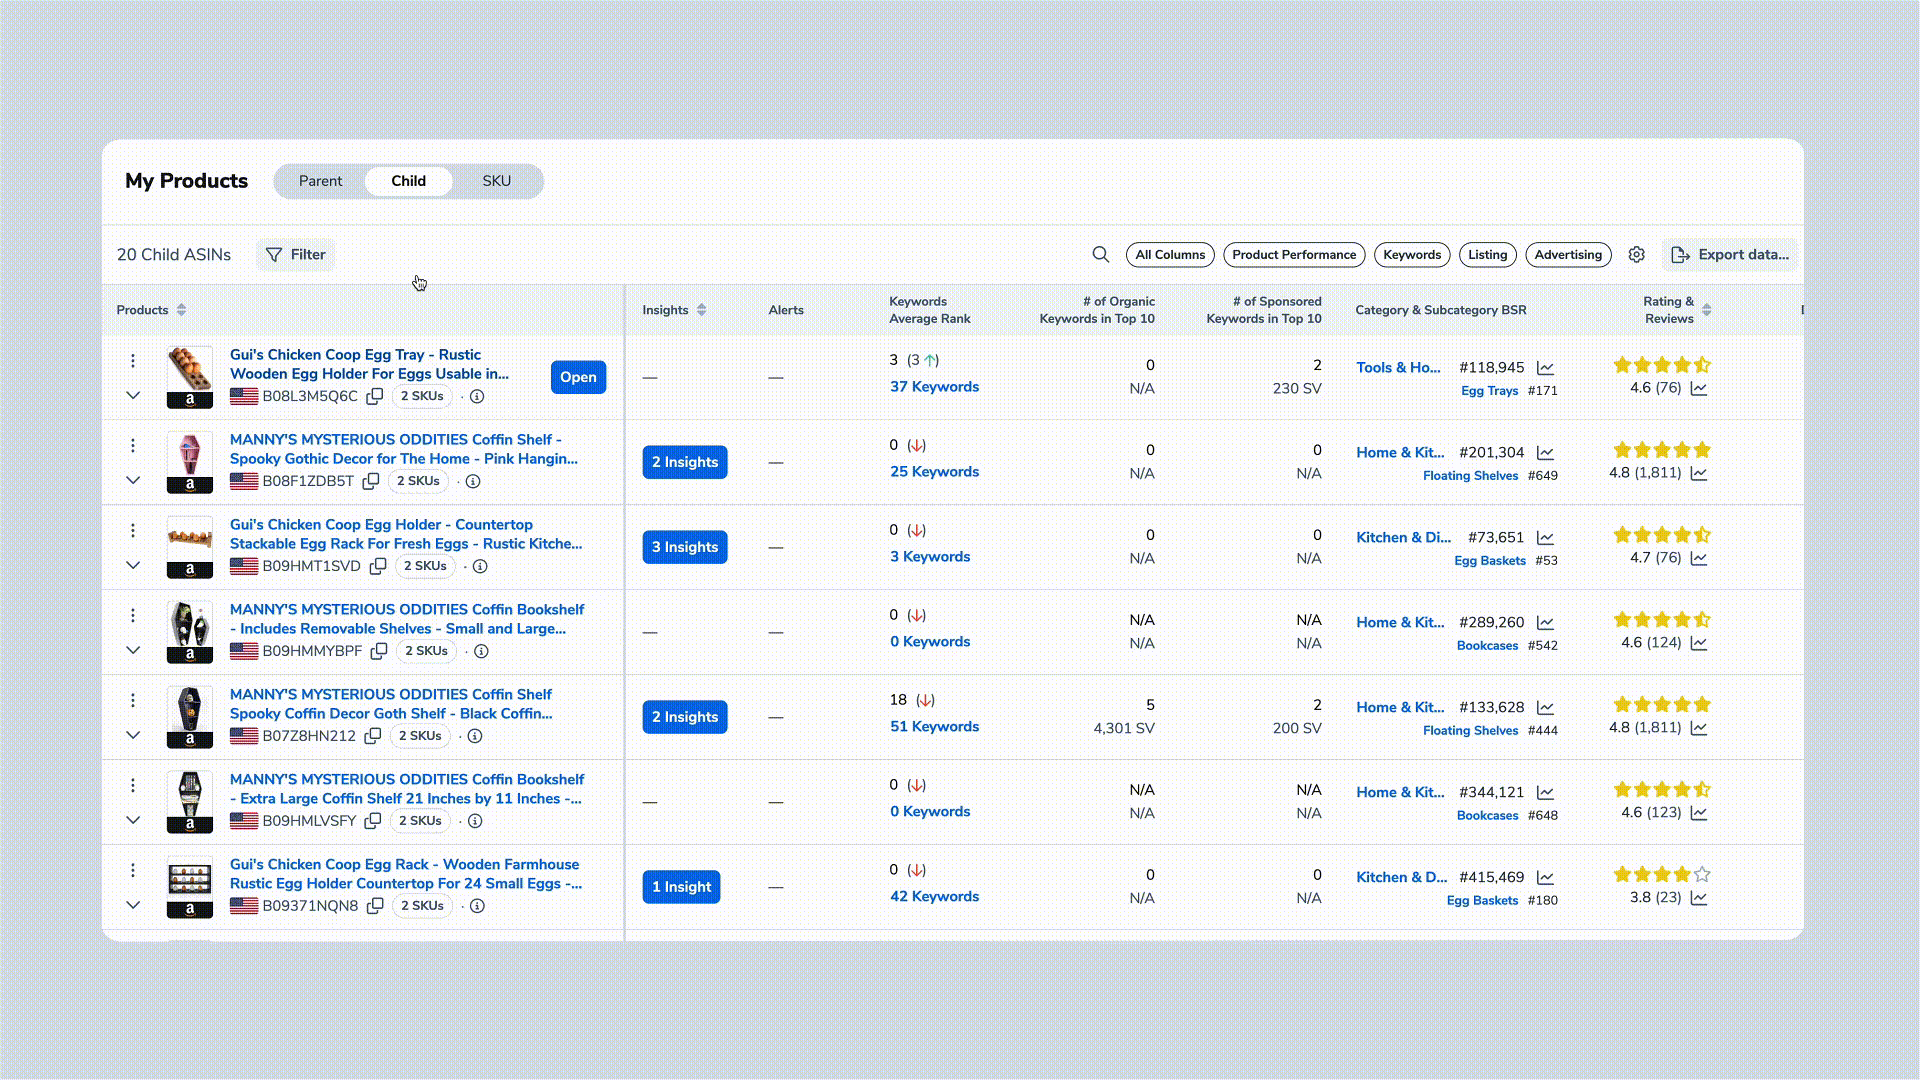The height and width of the screenshot is (1080, 1920).
Task: Sort by Products column arrows
Action: point(181,310)
